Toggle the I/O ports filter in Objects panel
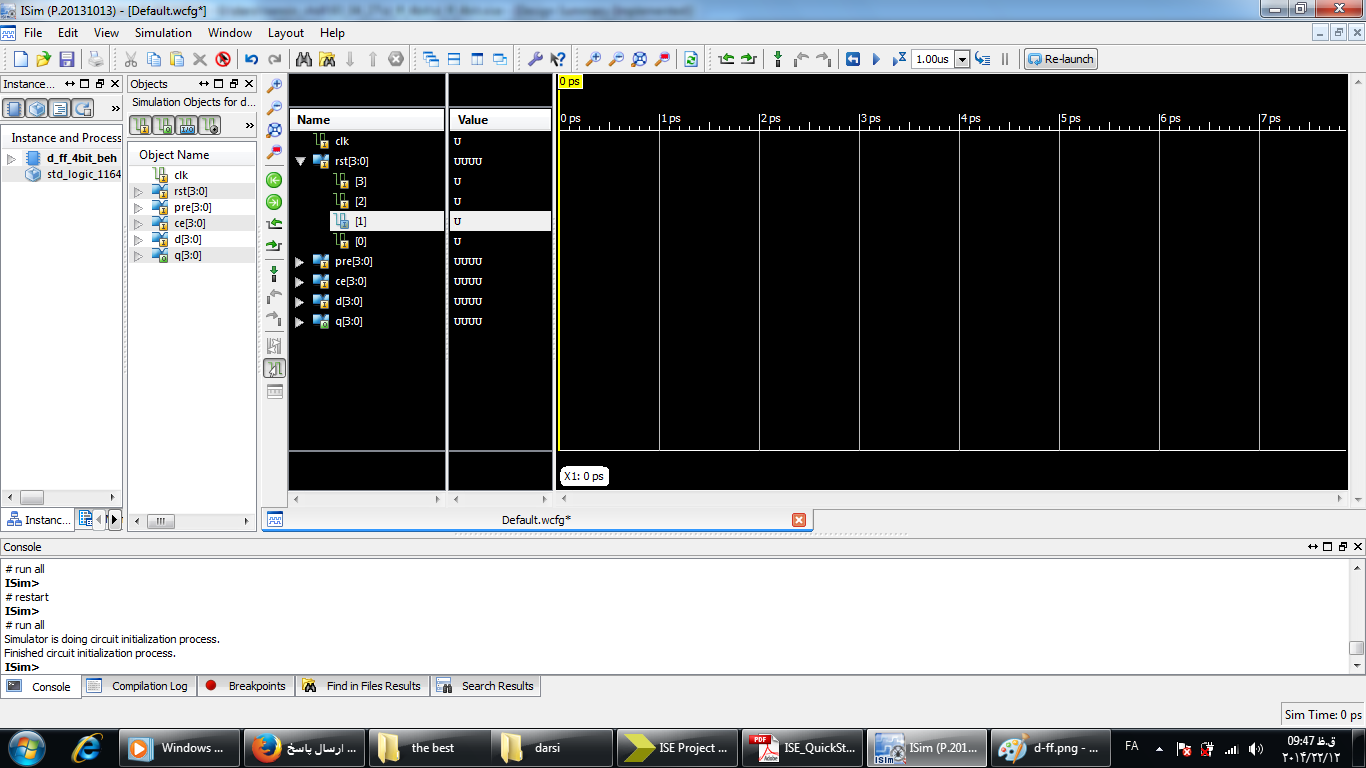1366x768 pixels. click(186, 125)
